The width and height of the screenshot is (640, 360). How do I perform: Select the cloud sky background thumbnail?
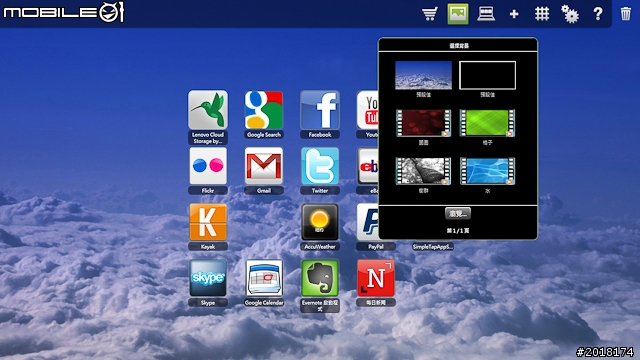pyautogui.click(x=423, y=75)
